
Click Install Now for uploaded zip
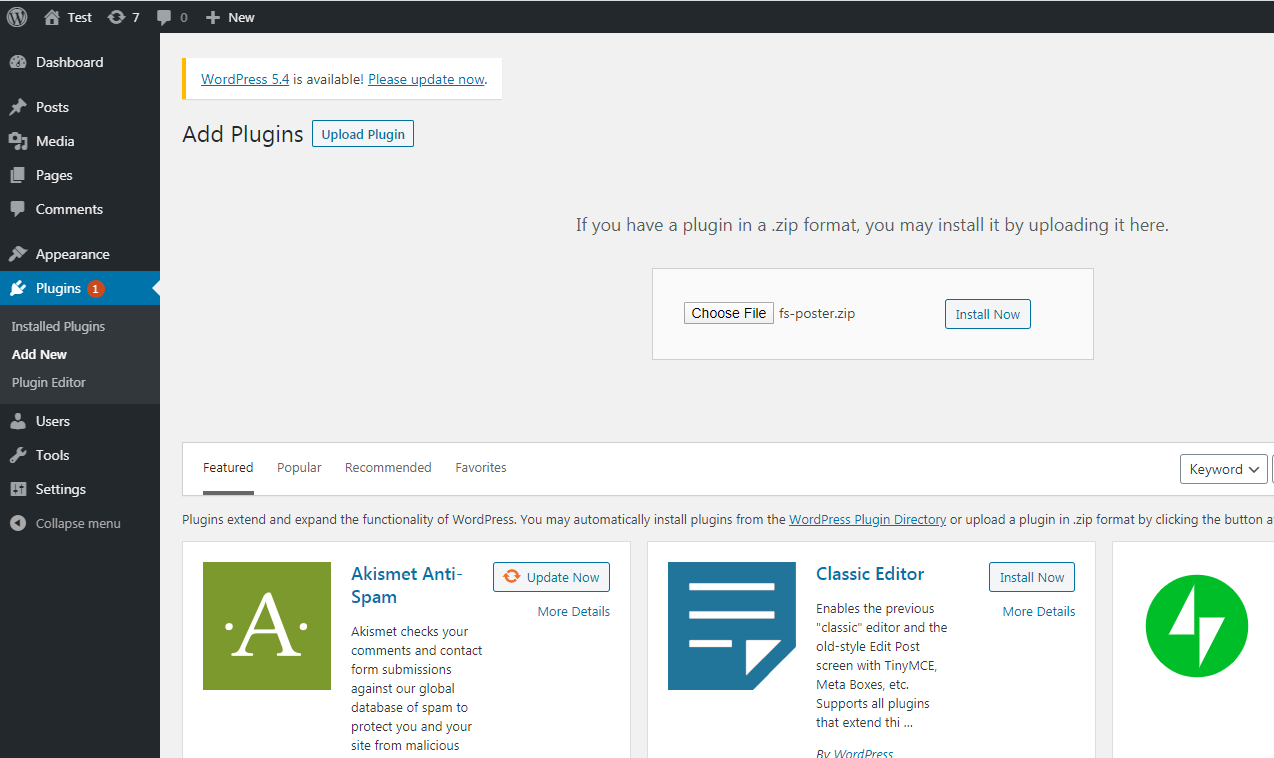click(988, 314)
